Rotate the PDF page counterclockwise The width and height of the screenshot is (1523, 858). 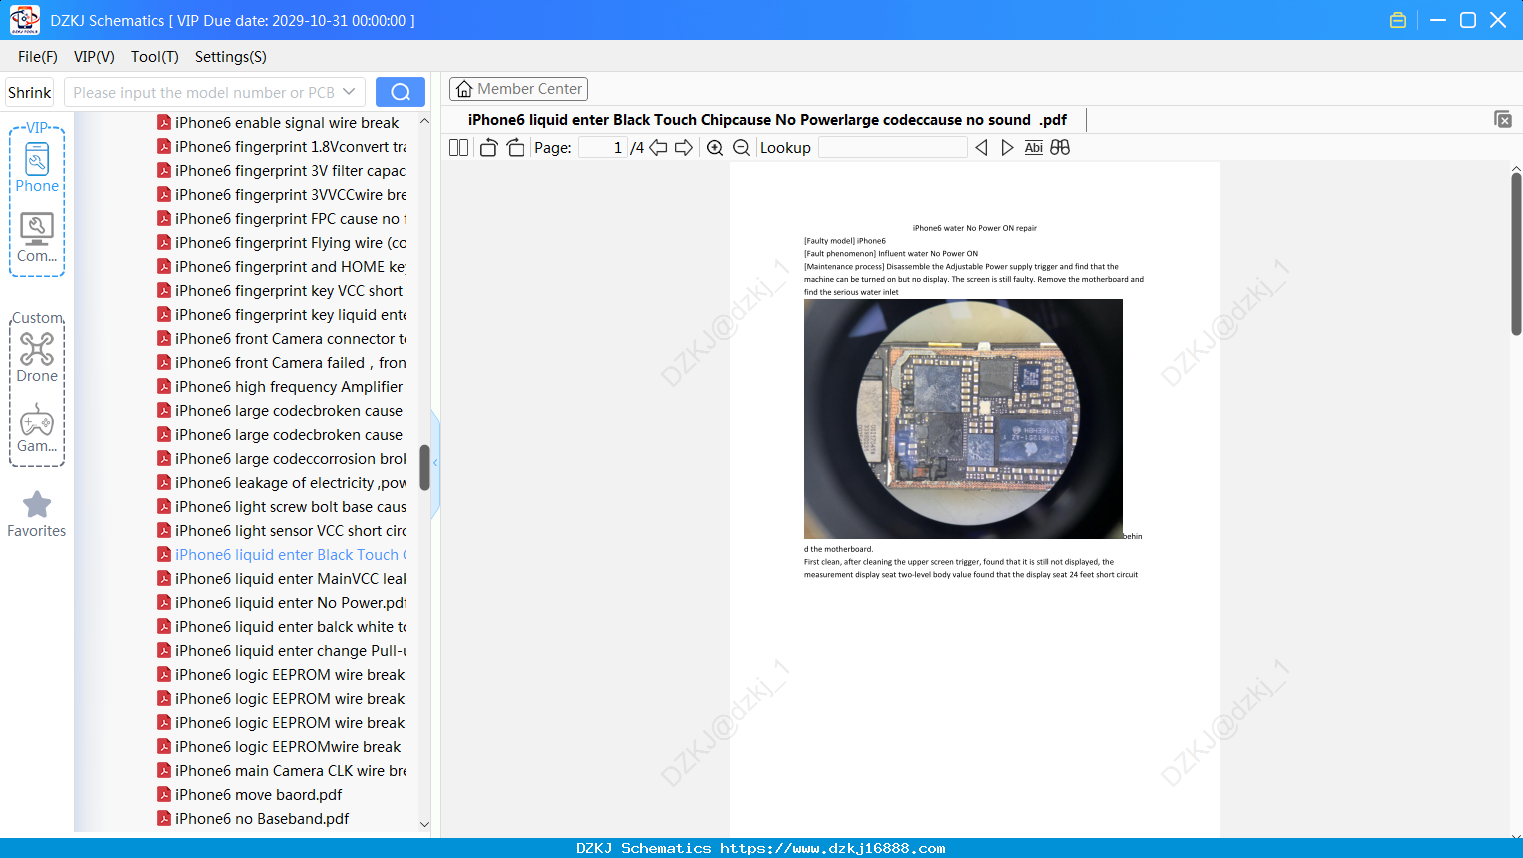[488, 148]
